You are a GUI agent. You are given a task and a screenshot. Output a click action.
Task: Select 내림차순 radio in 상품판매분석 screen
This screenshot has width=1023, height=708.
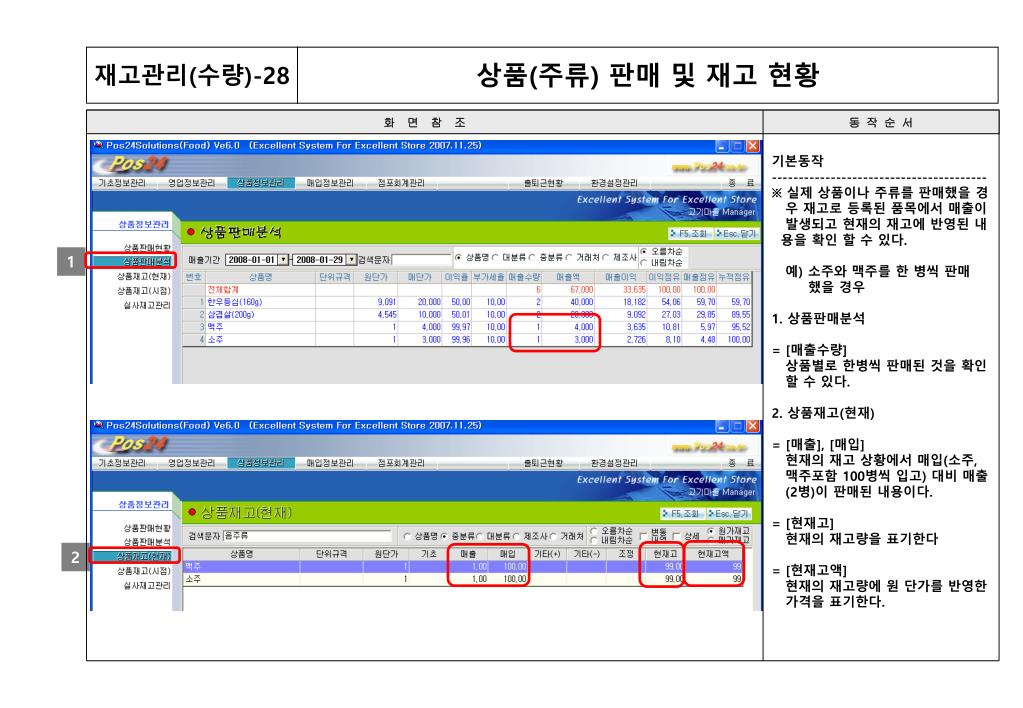(645, 262)
